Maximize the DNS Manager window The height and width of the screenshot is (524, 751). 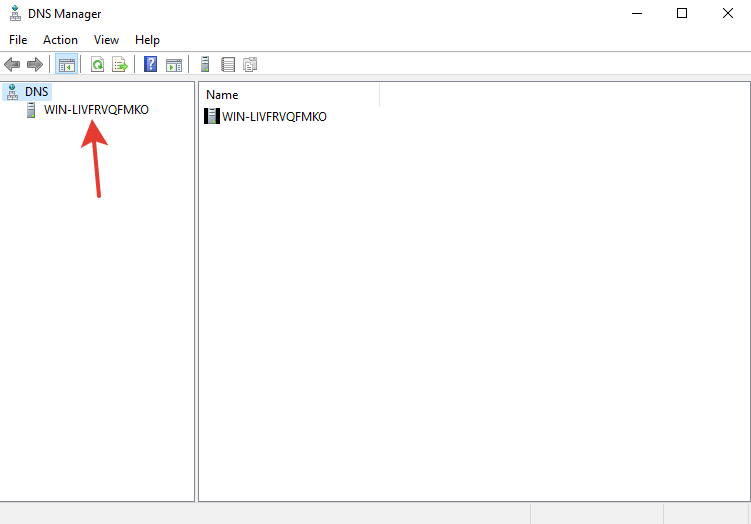coord(682,13)
